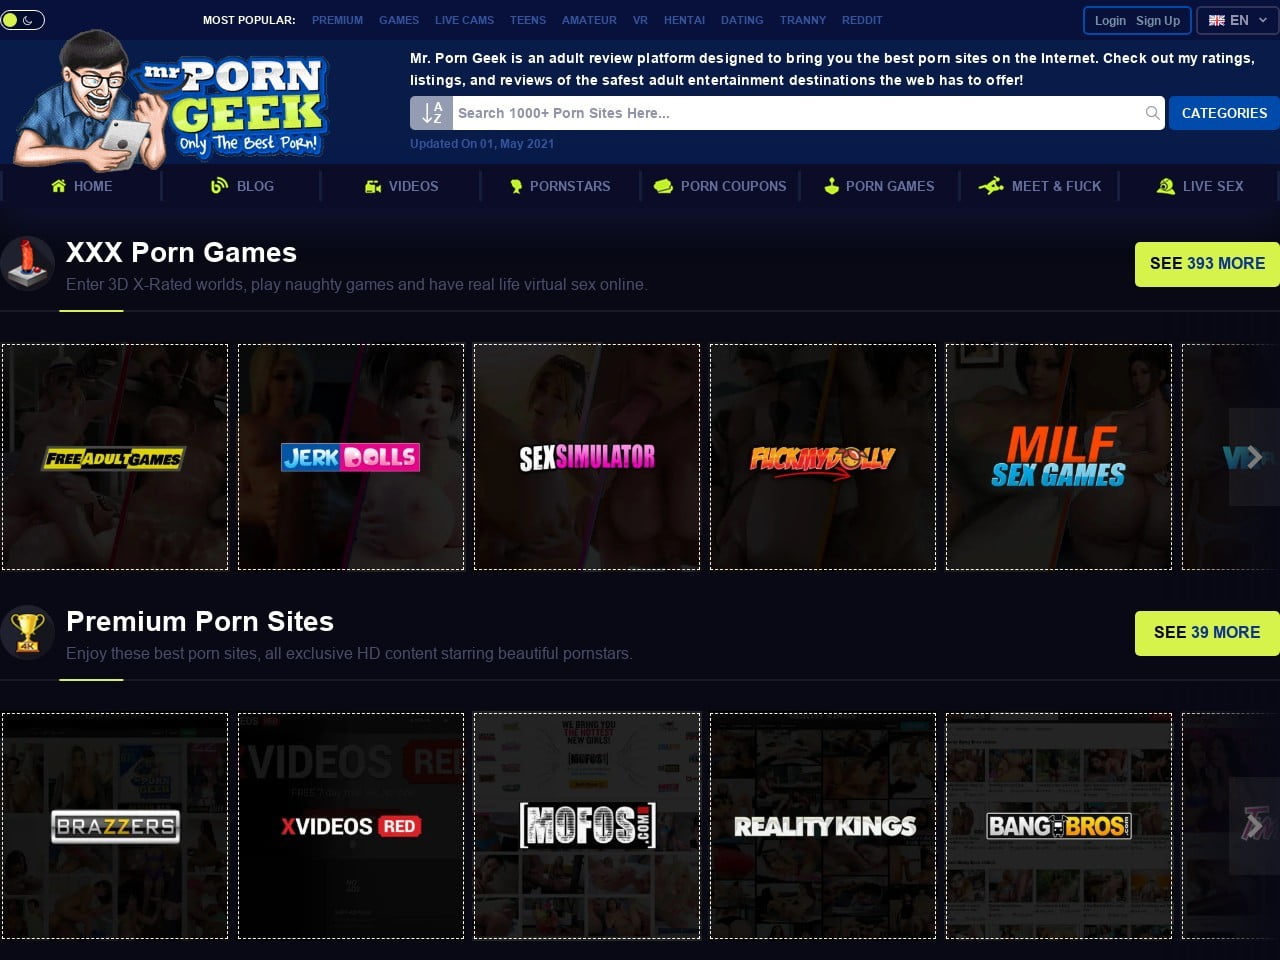Click the coupons icon in navigation bar
Viewport: 1280px width, 960px height.
click(663, 186)
